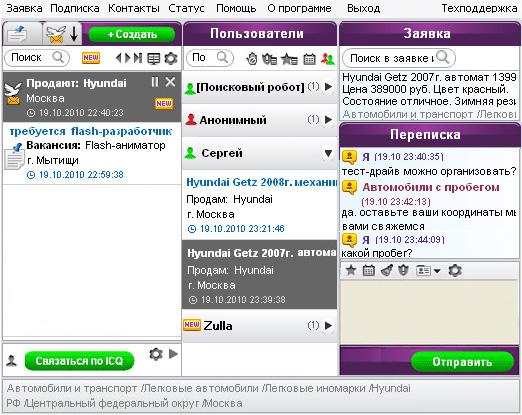Image resolution: width=522 pixels, height=415 pixels.
Task: Select the Продают: Hyundai Москва entry
Action: (x=92, y=97)
